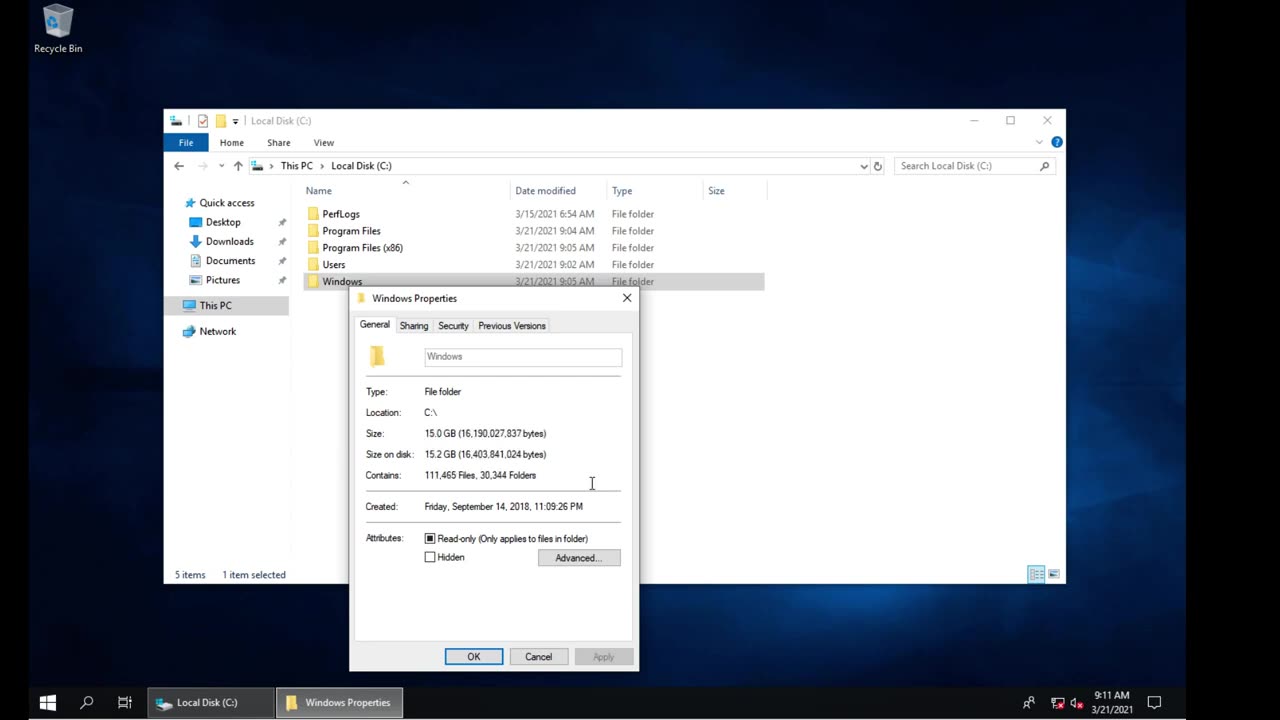1280x720 pixels.
Task: Open the Recycle Bin desktop icon
Action: click(58, 30)
